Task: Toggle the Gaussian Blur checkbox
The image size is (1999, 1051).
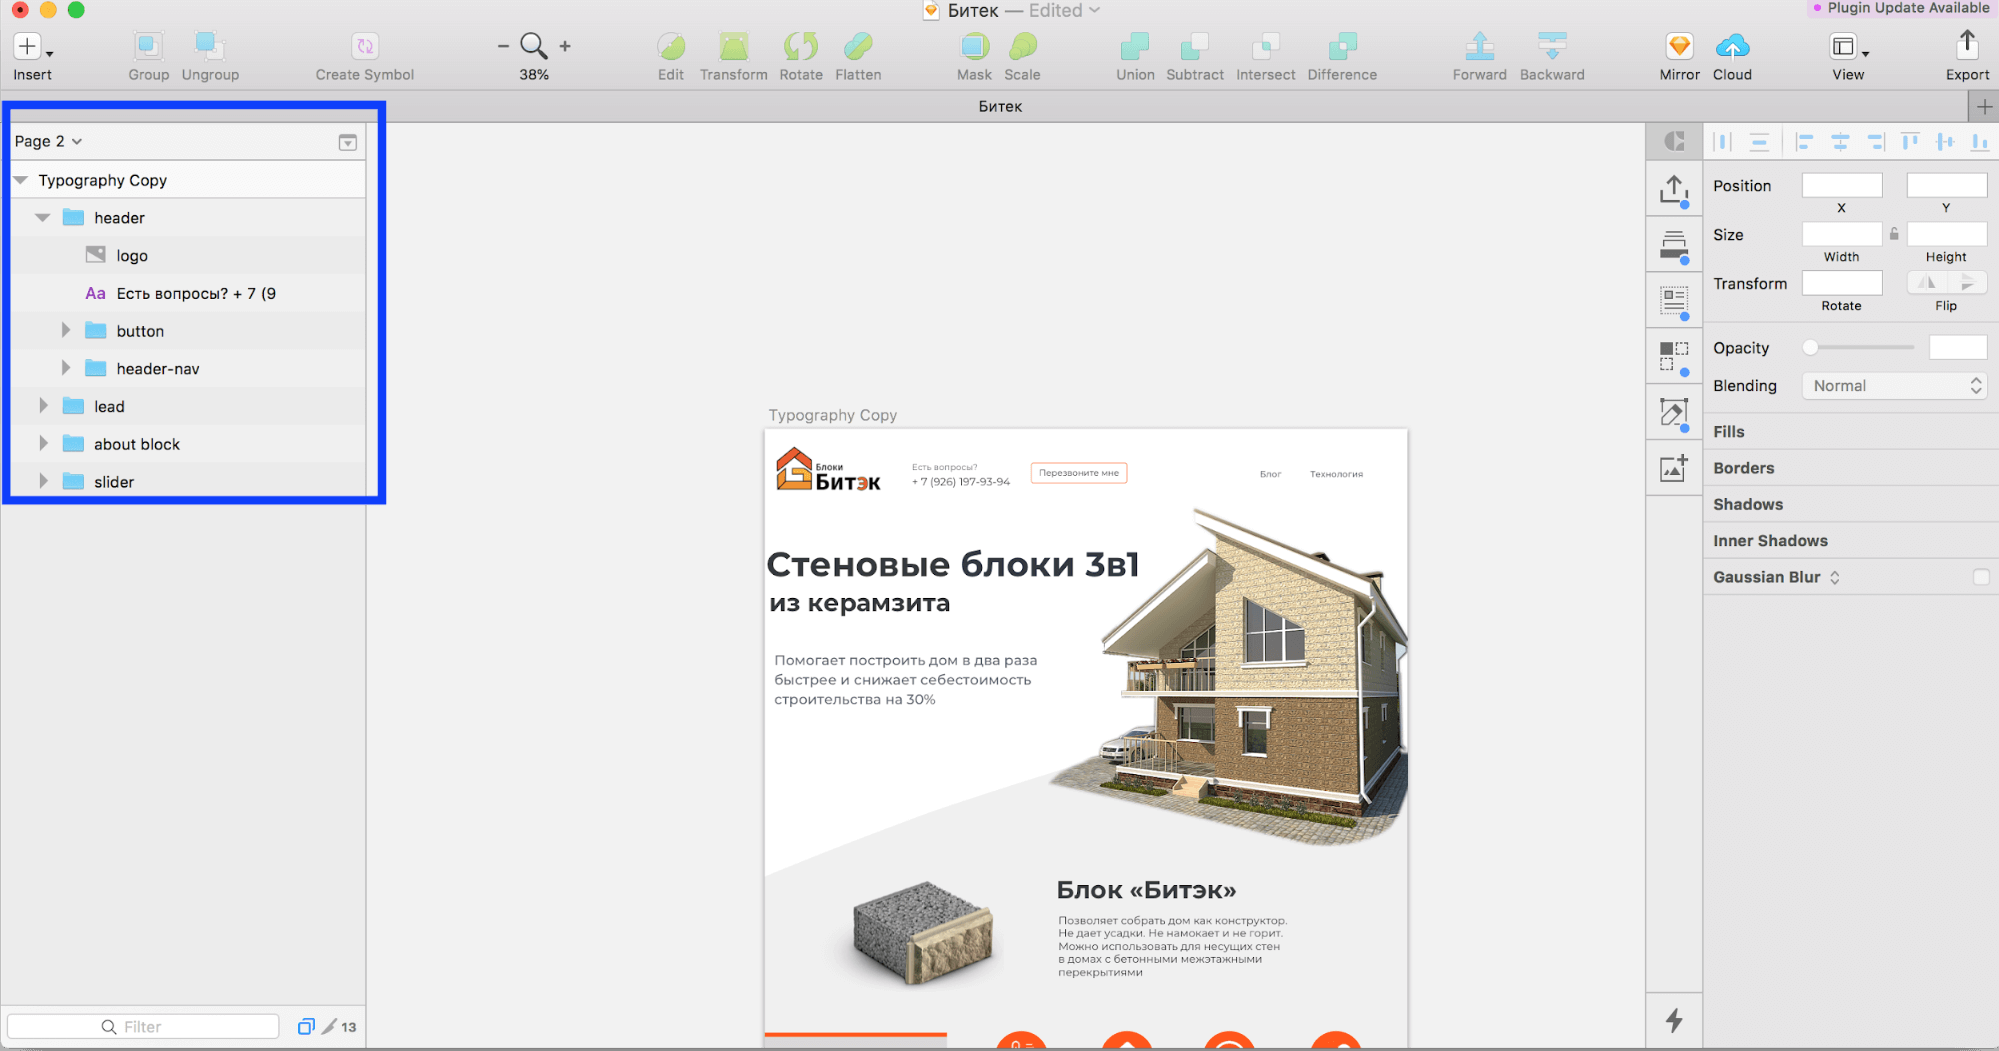Action: [x=1980, y=577]
